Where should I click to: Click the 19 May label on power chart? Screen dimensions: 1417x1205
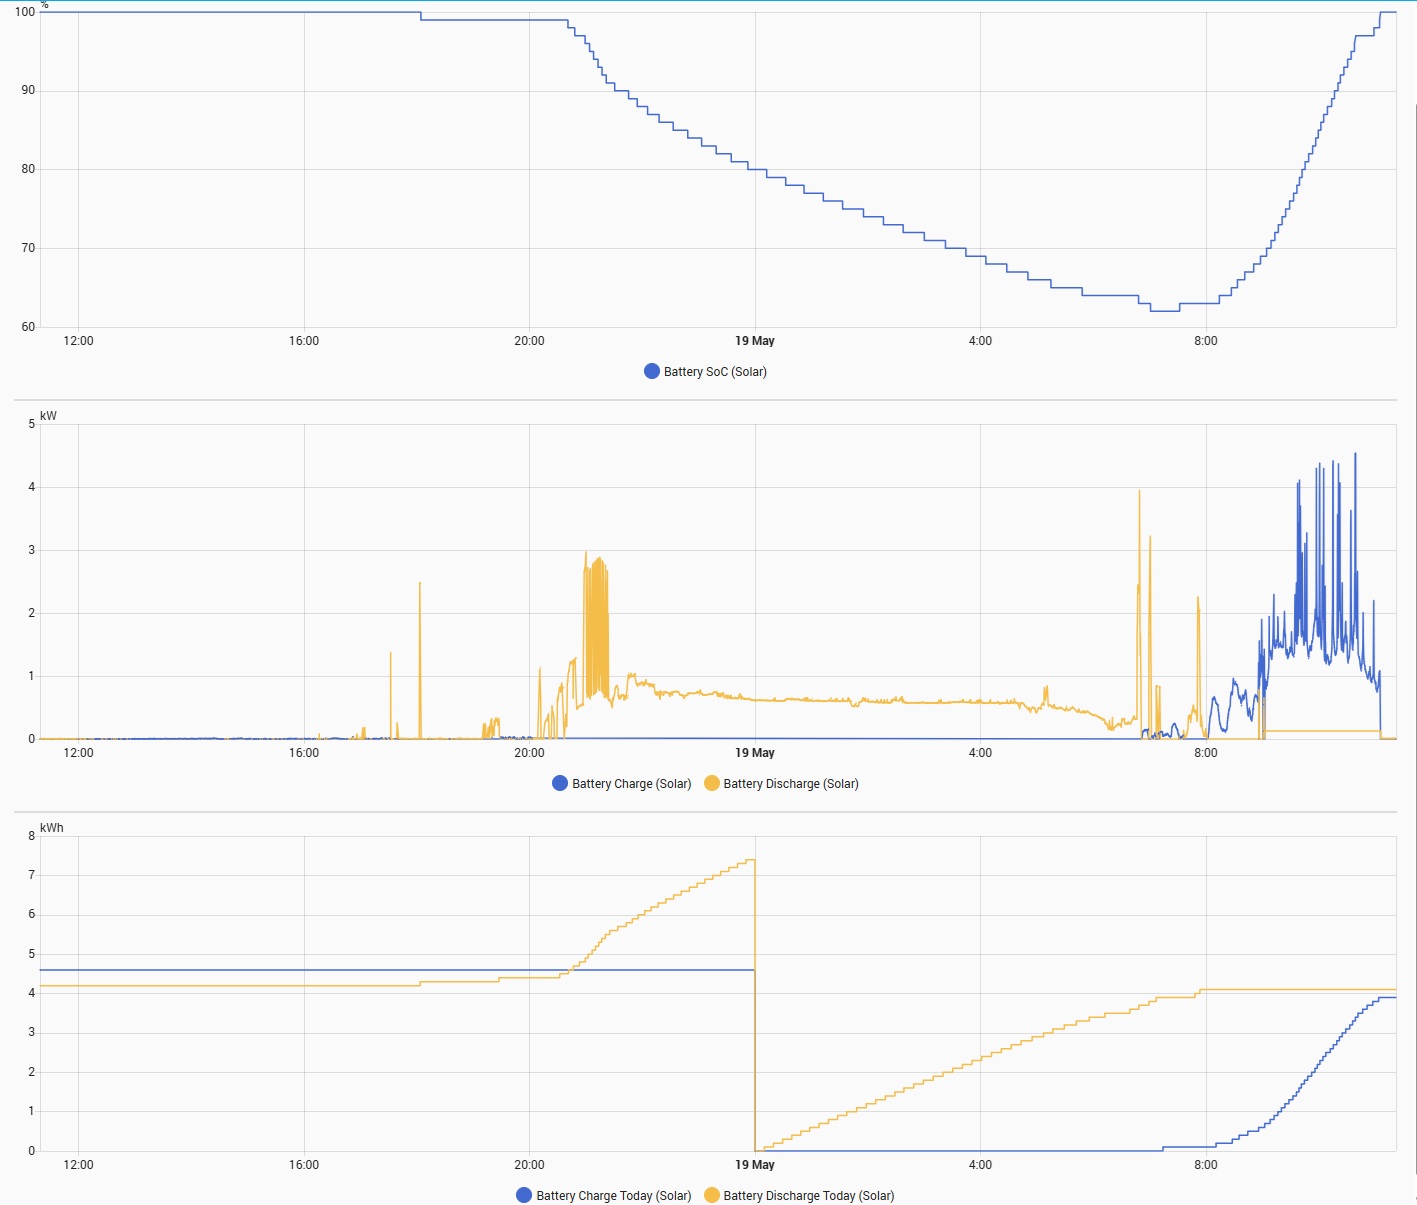click(754, 753)
